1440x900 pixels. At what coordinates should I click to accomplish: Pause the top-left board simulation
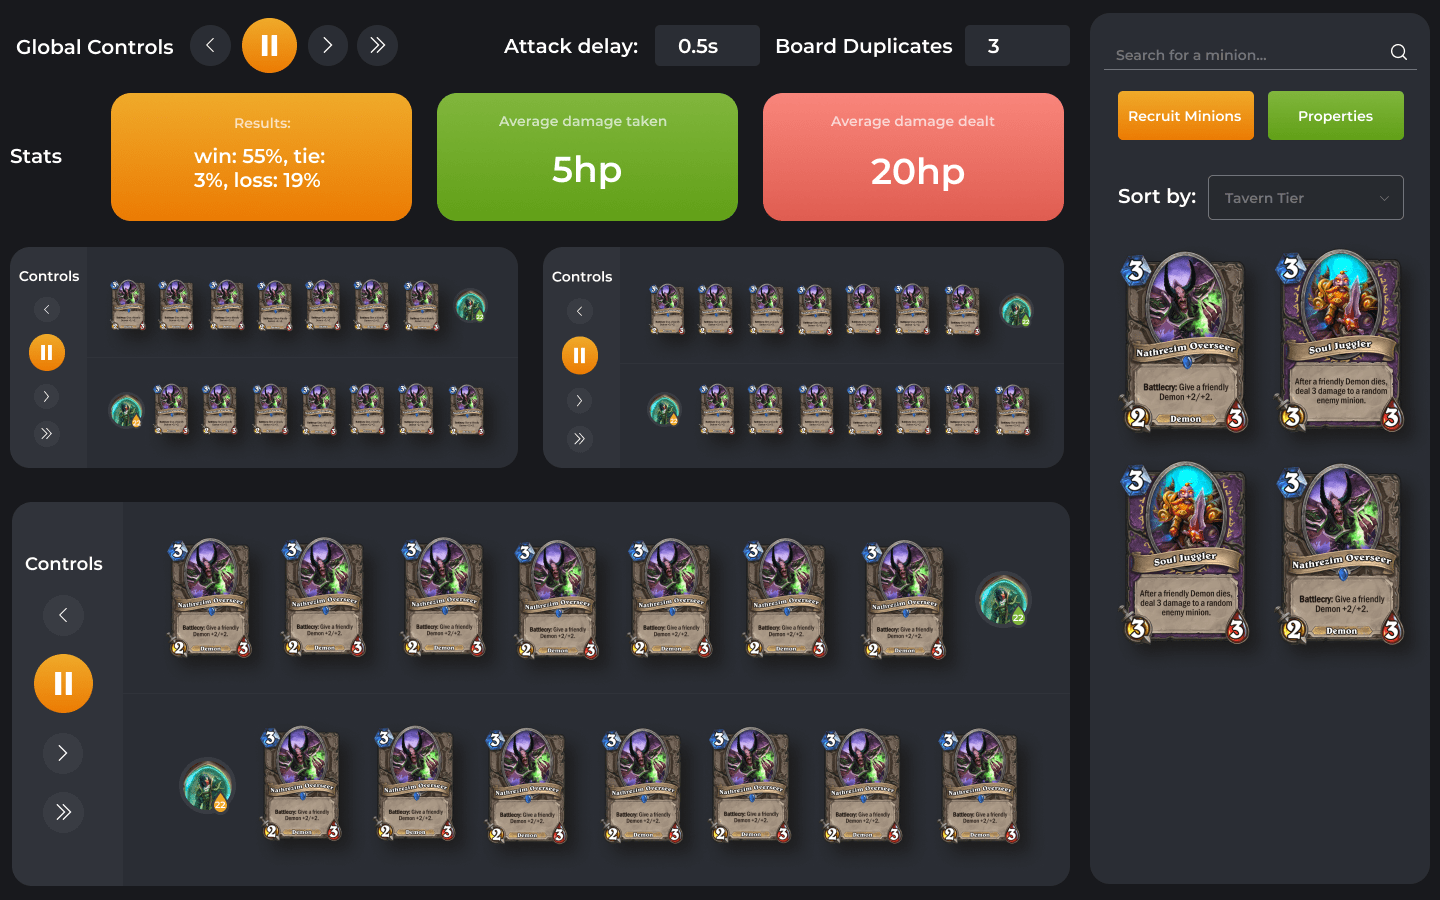47,352
